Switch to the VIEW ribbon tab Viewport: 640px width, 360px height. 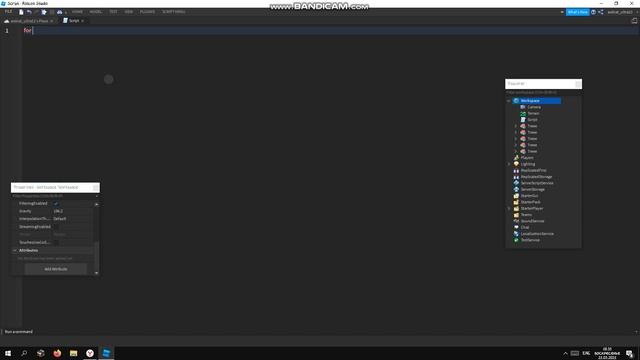tap(129, 12)
